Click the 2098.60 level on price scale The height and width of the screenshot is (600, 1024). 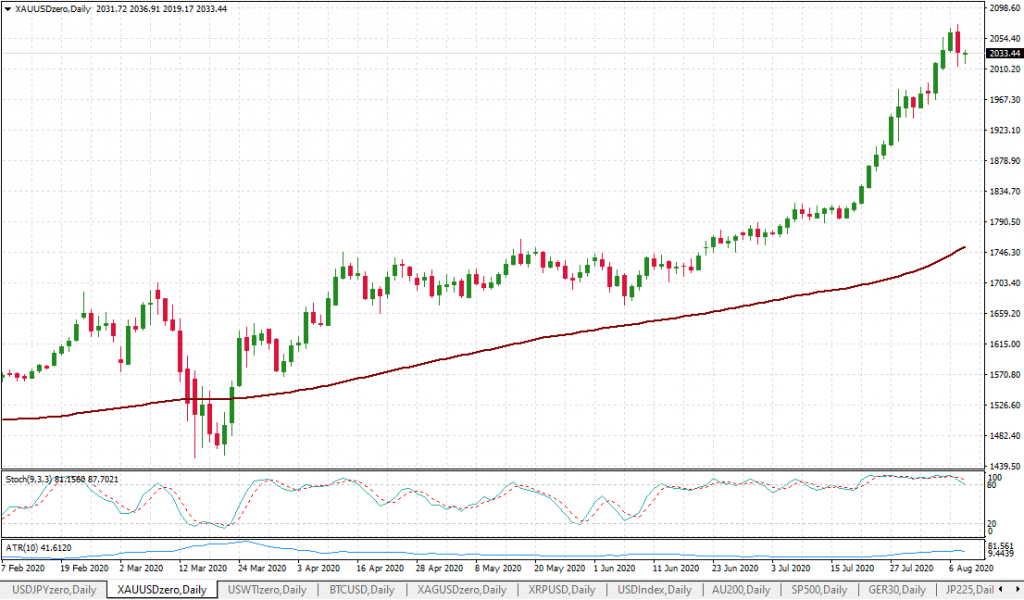1003,8
